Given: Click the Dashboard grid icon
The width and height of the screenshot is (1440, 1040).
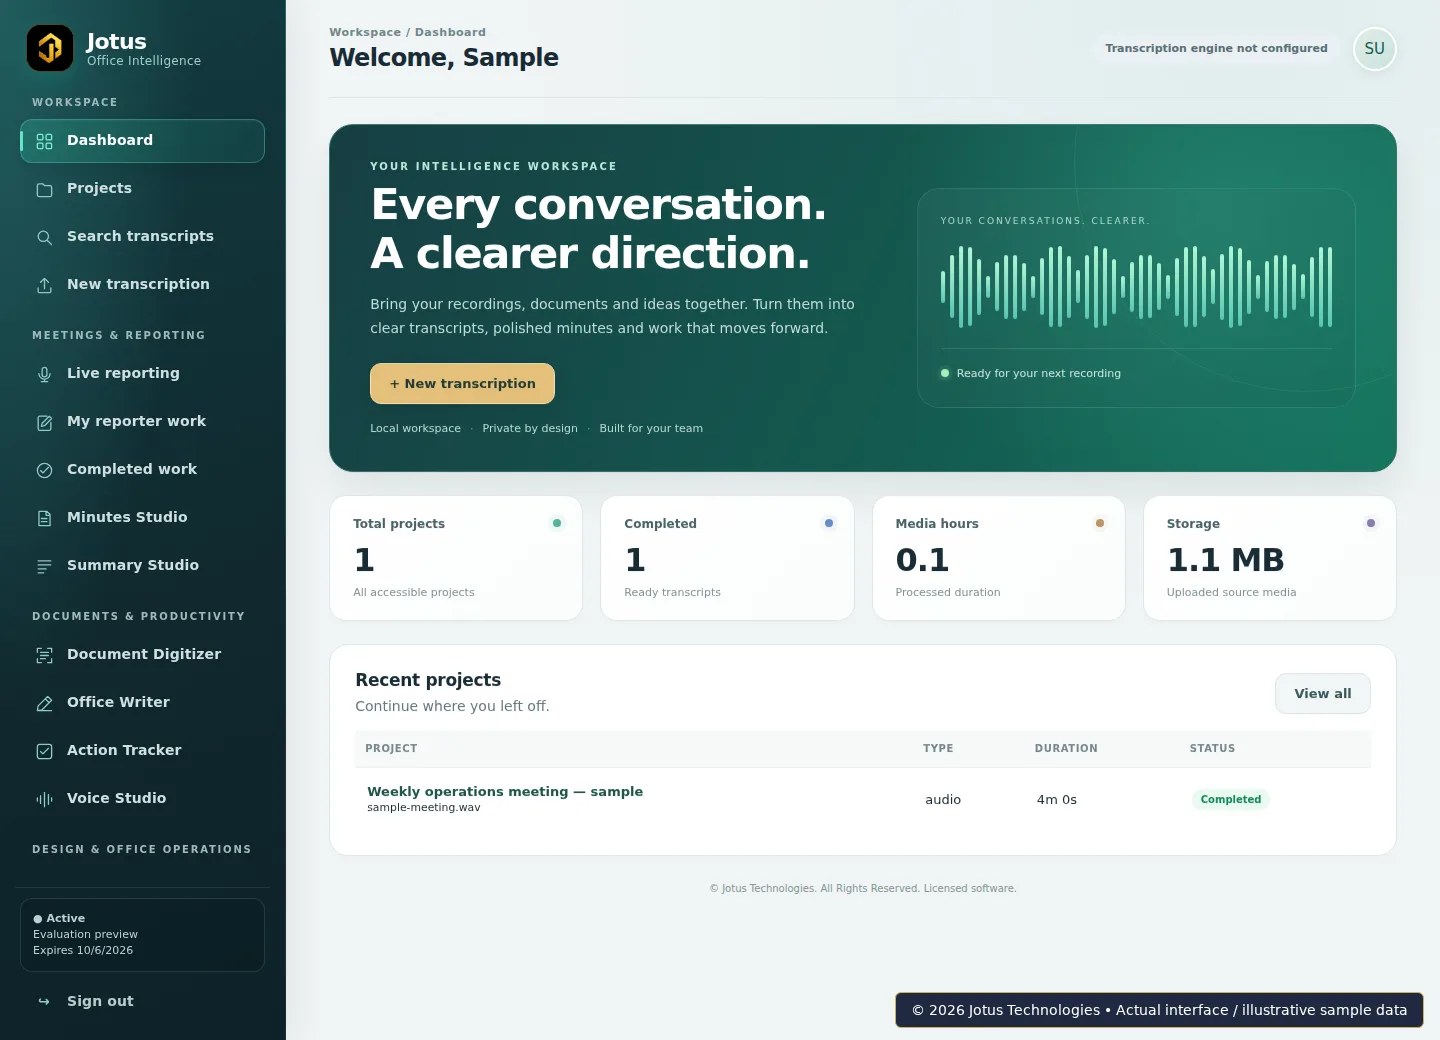Looking at the screenshot, I should click(44, 141).
